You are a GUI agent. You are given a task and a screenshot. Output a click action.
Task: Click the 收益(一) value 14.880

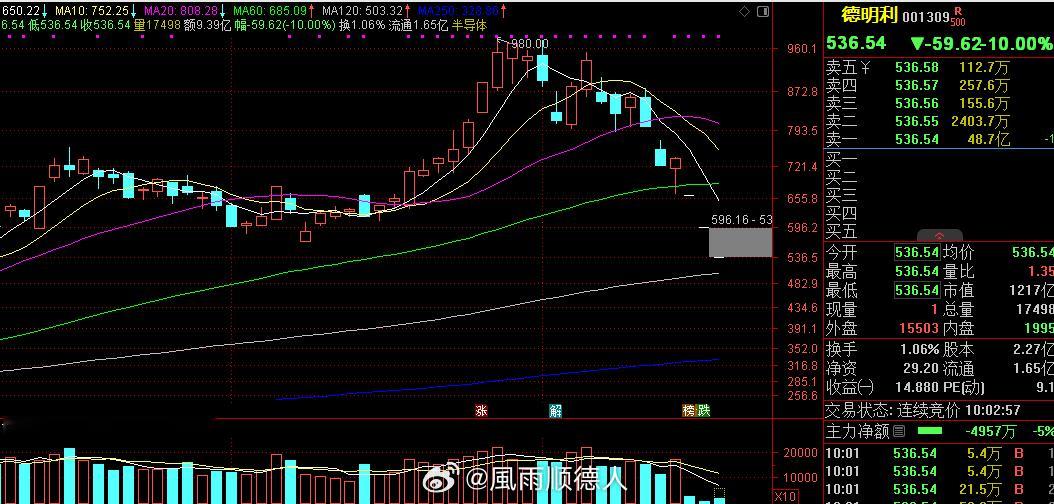[917, 387]
